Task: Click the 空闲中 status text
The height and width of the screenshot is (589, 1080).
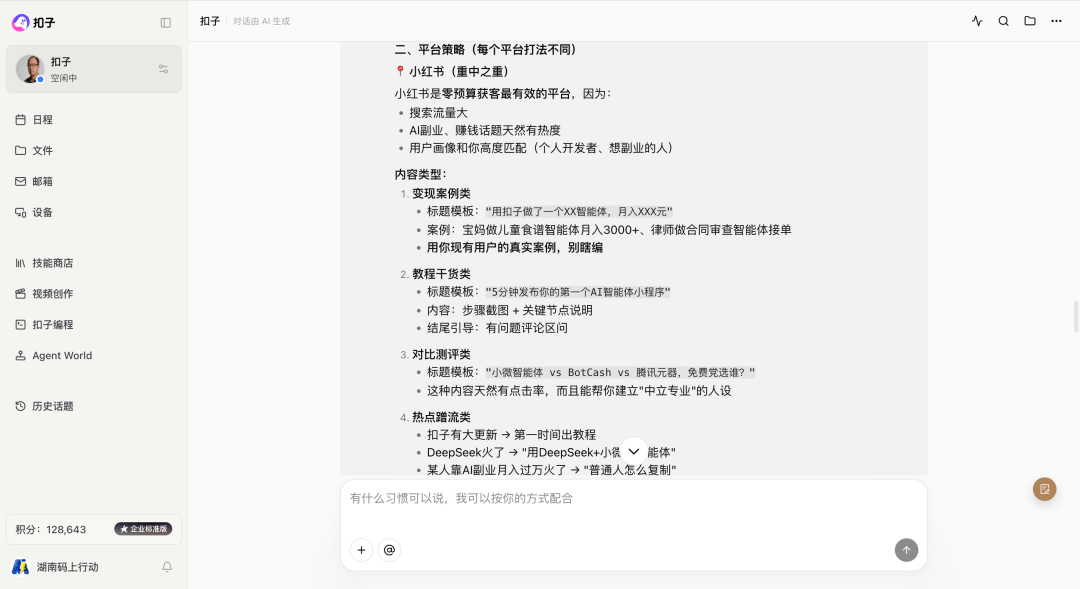Action: [63, 79]
